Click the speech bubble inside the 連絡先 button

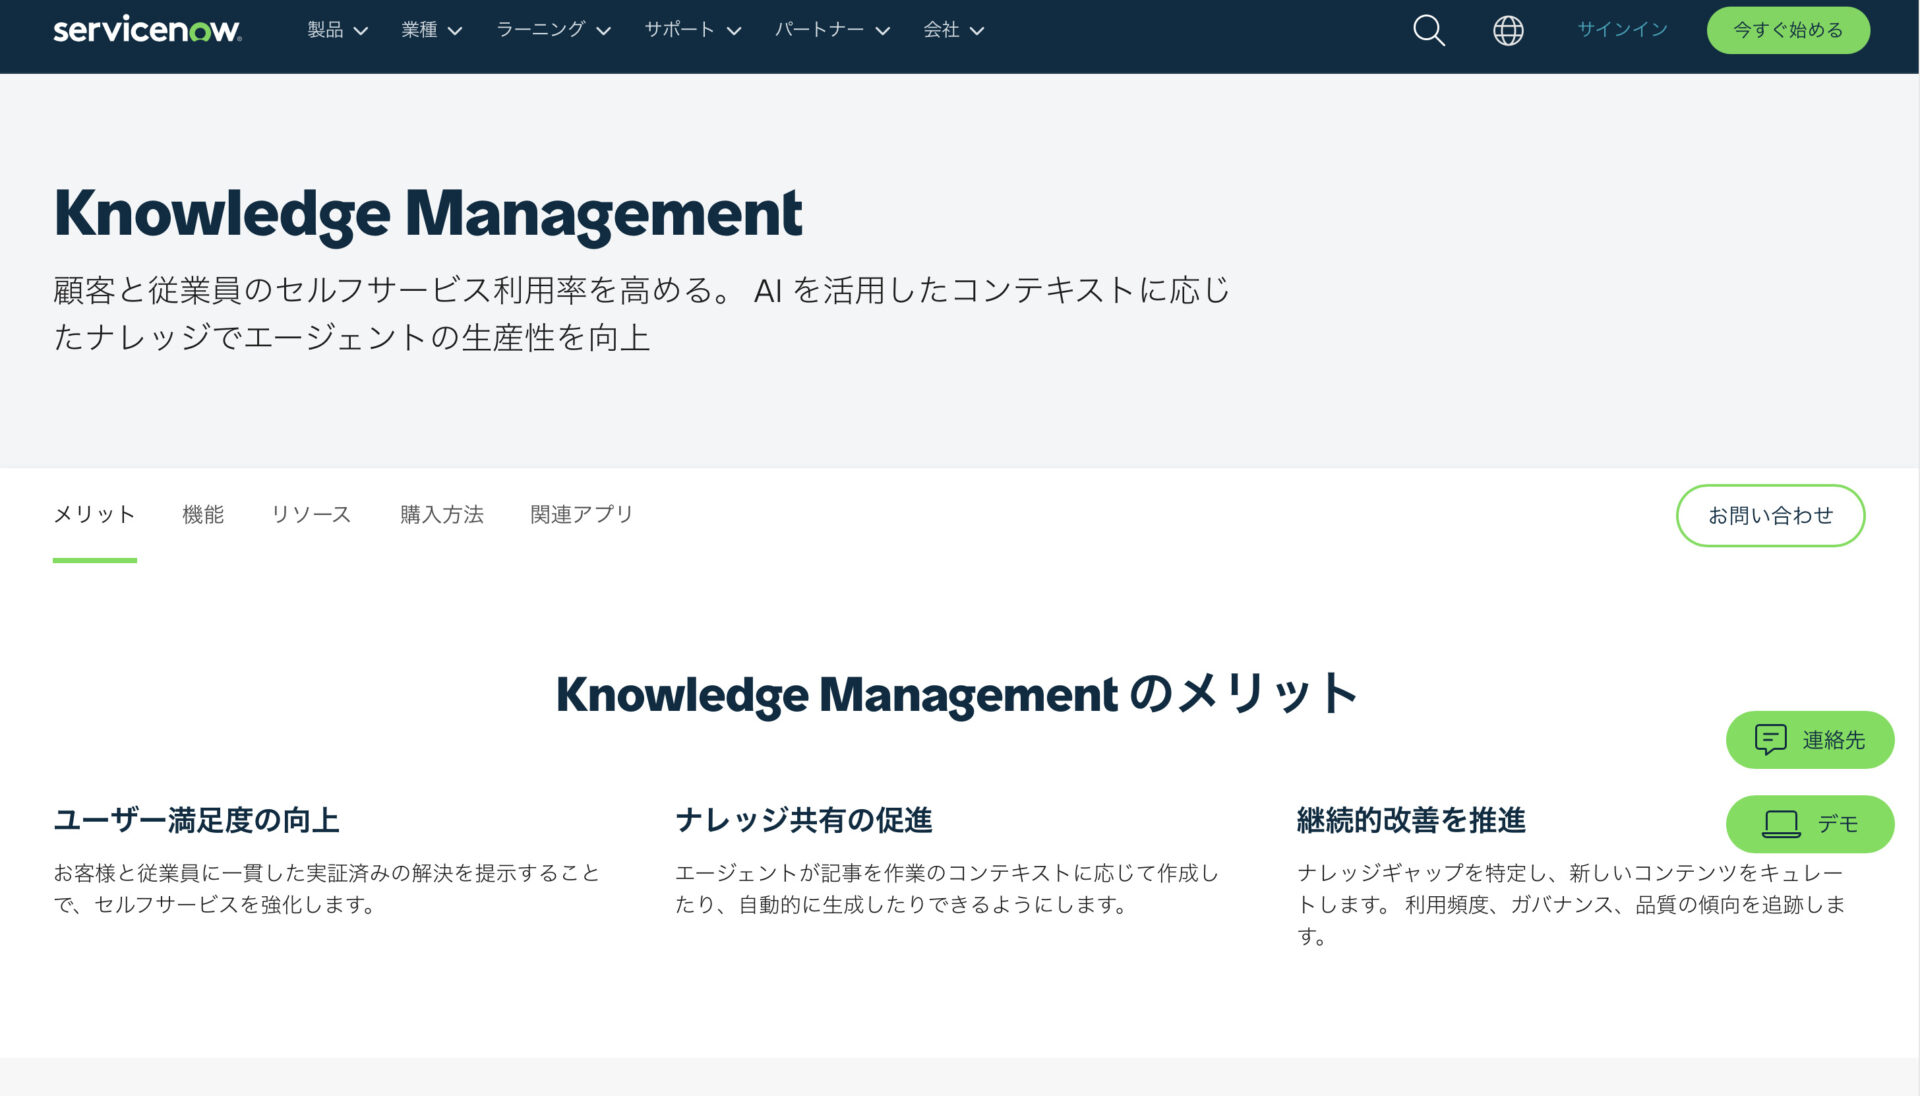tap(1770, 740)
